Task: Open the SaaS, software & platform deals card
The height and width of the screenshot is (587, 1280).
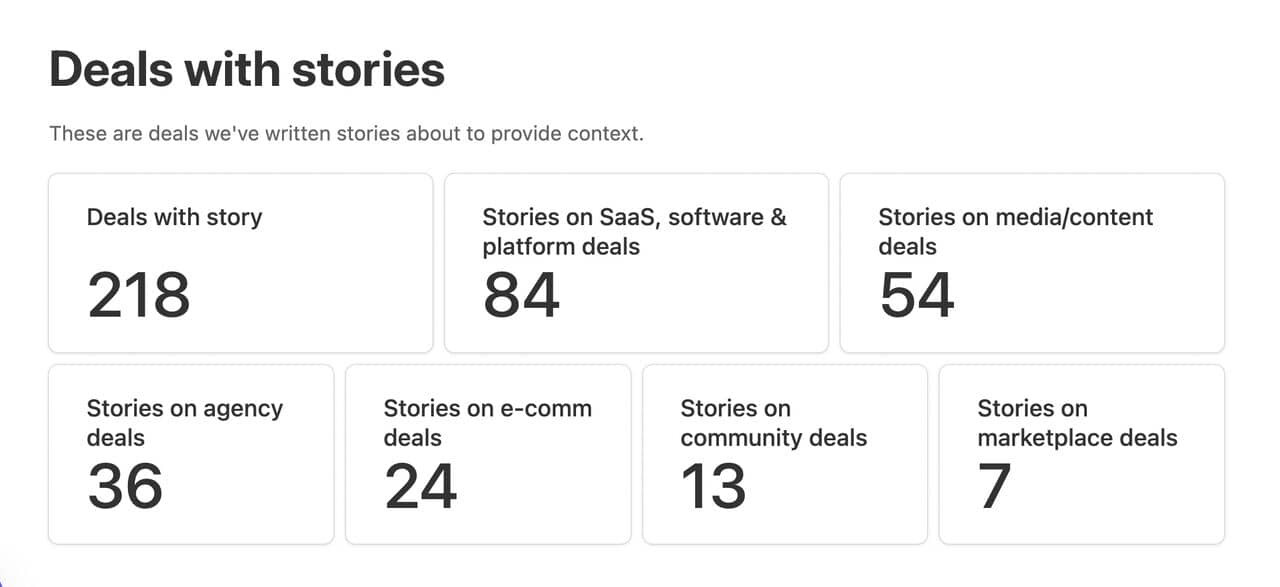Action: [x=636, y=263]
